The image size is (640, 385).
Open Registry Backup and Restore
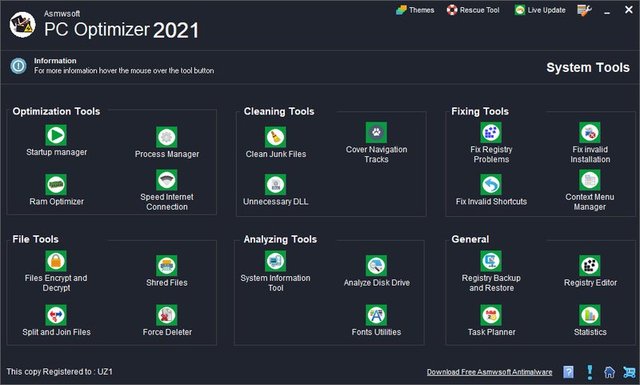(x=491, y=261)
